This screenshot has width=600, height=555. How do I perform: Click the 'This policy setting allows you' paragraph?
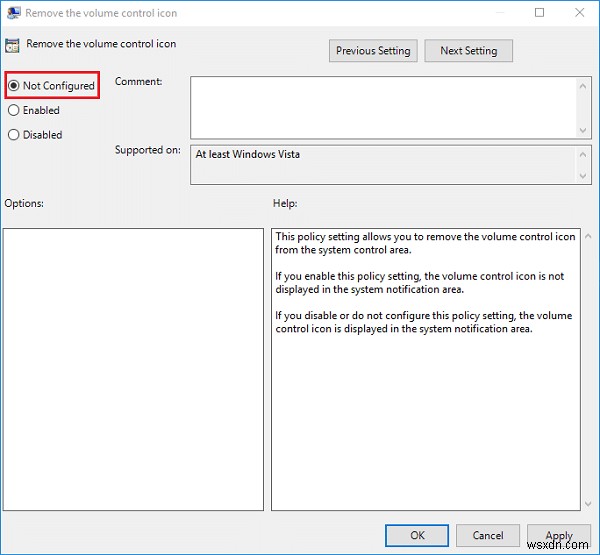[425, 243]
